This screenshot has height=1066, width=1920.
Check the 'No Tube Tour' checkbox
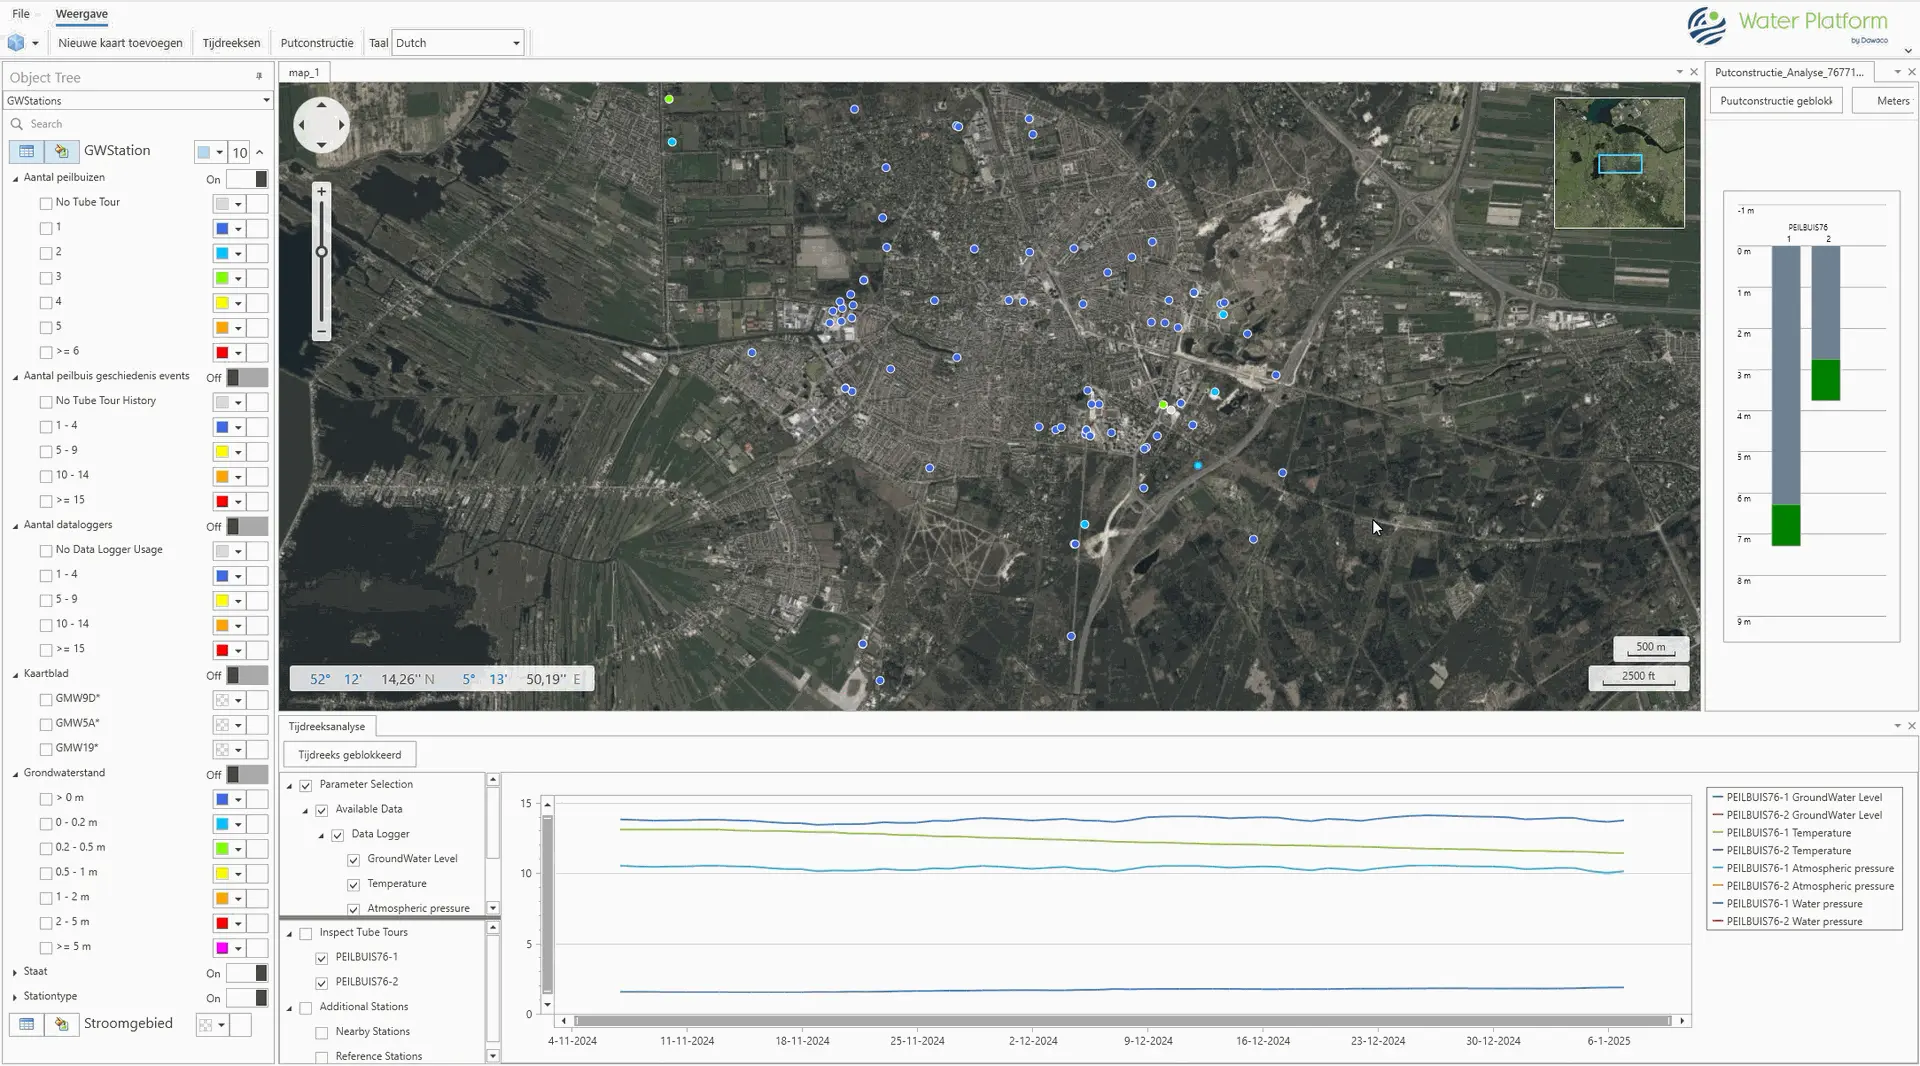(45, 203)
